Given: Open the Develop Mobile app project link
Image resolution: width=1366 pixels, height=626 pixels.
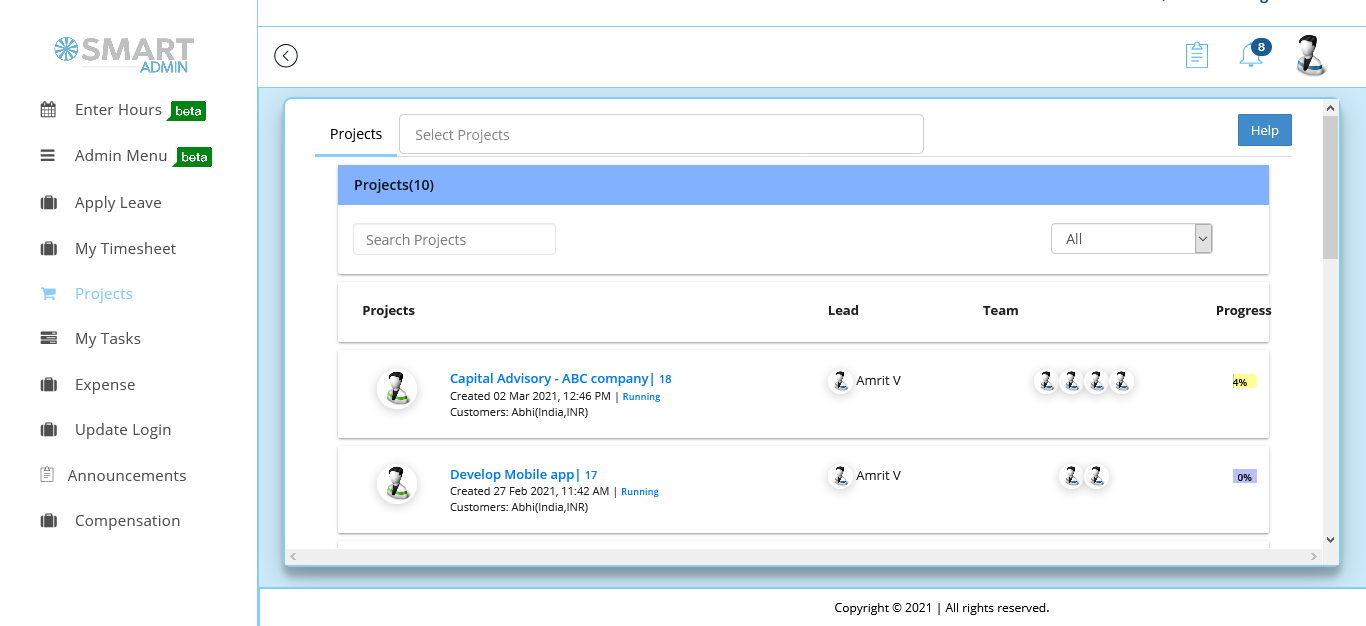Looking at the screenshot, I should (514, 475).
